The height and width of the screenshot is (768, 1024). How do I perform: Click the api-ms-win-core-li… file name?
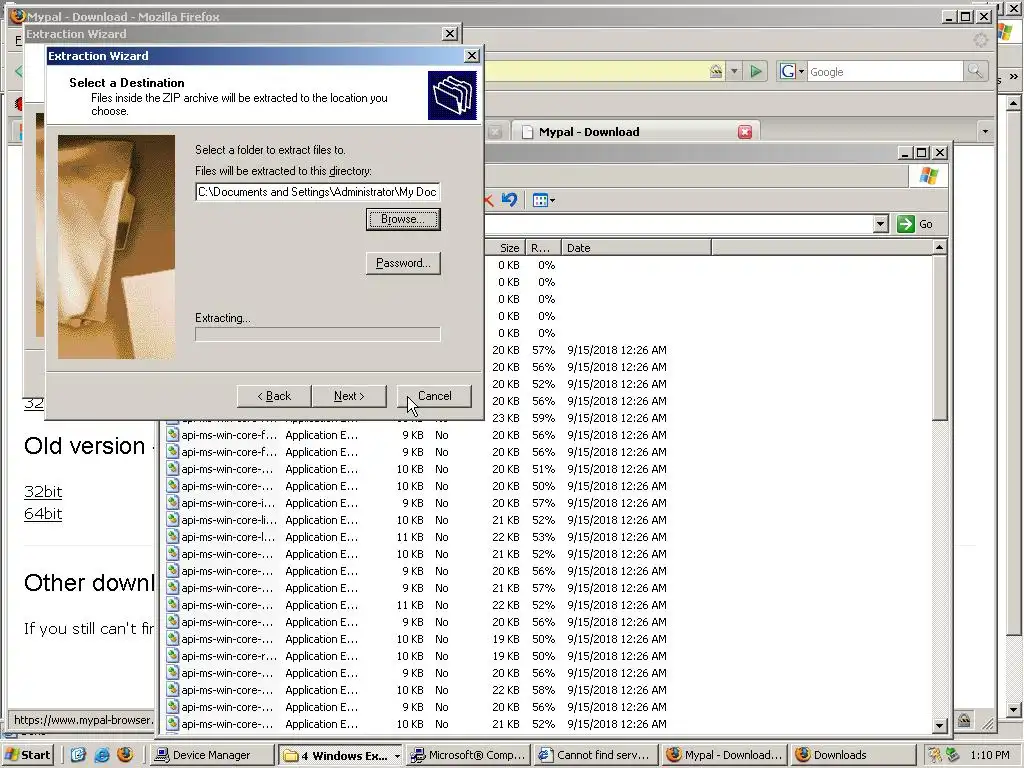click(x=229, y=520)
